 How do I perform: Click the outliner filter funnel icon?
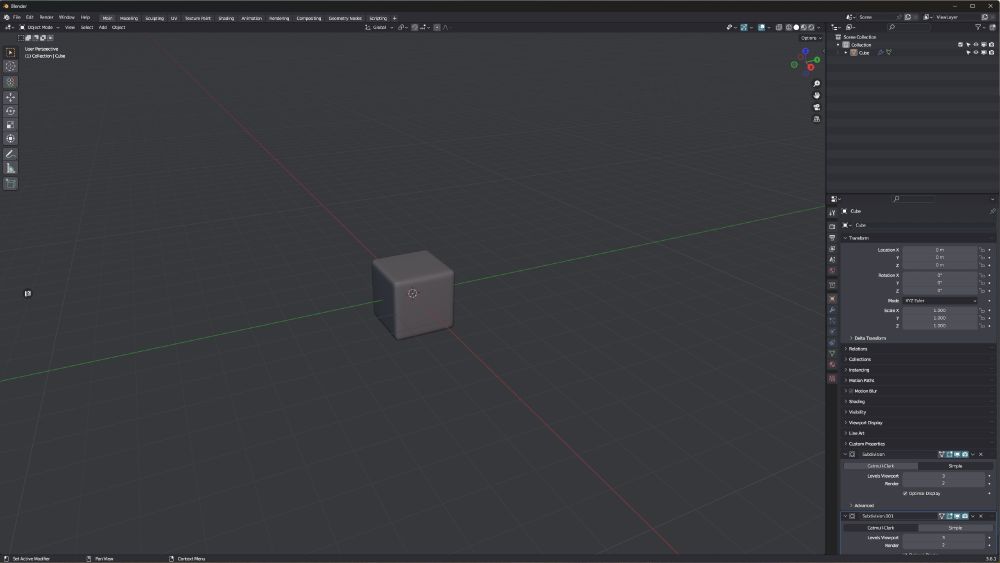click(978, 27)
